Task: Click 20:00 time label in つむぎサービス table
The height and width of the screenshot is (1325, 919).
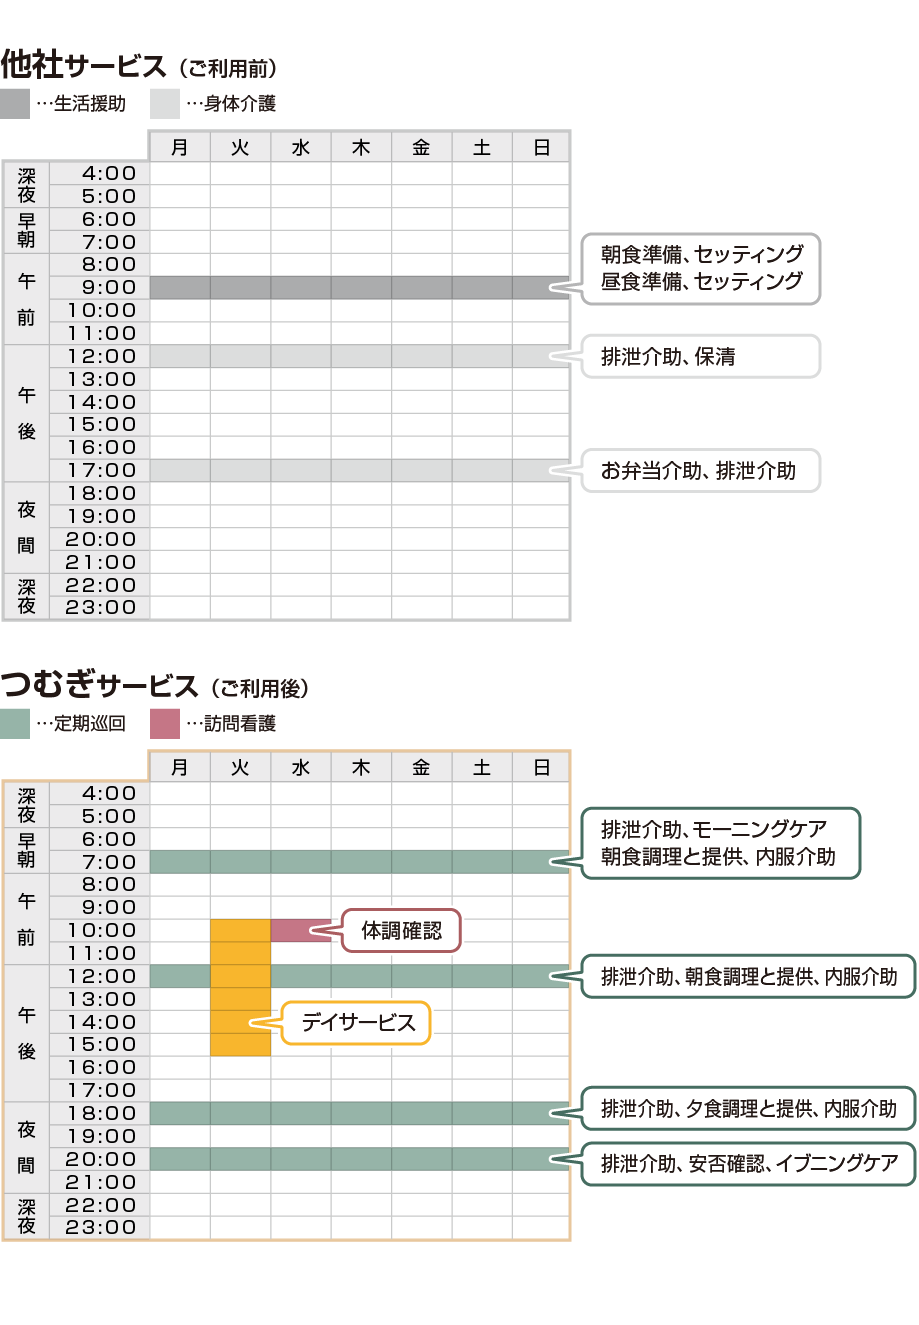Action: tap(101, 1159)
